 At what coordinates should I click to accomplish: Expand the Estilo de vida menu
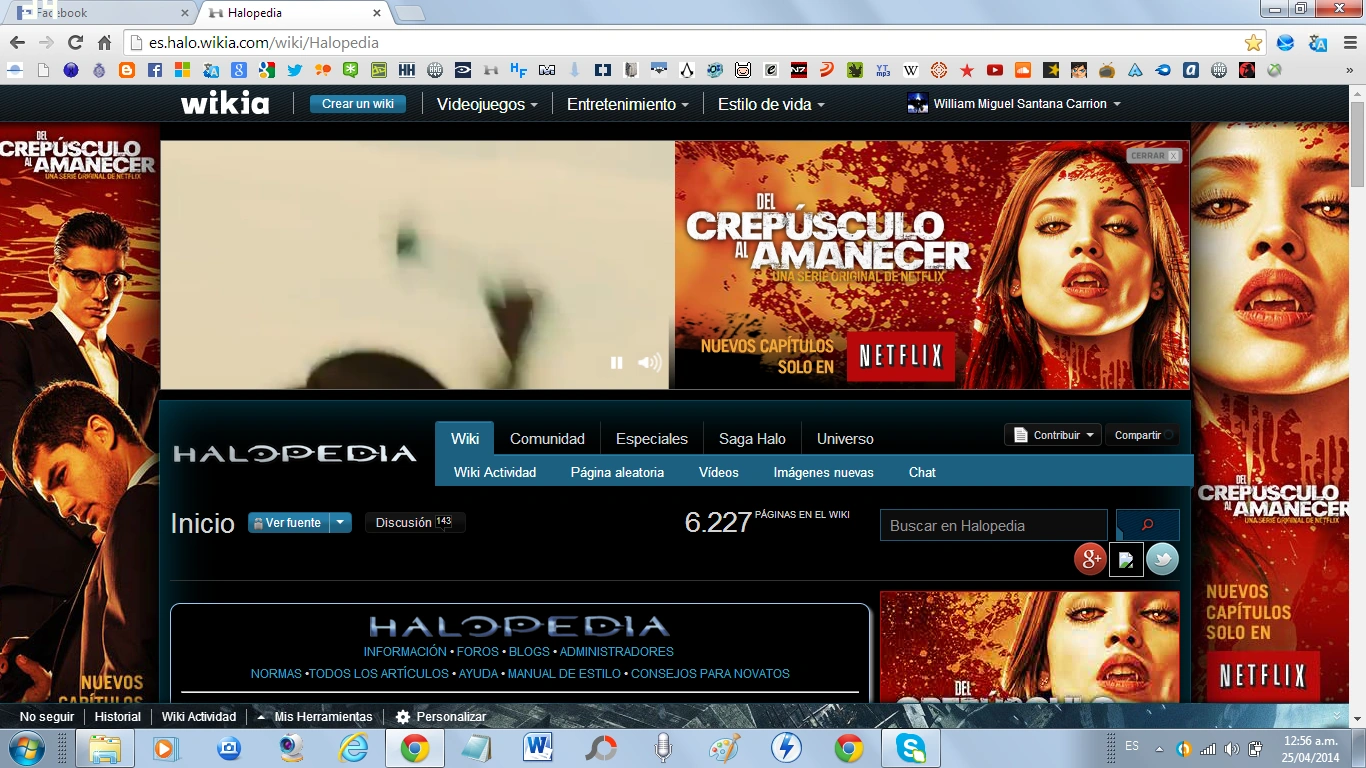pos(771,104)
